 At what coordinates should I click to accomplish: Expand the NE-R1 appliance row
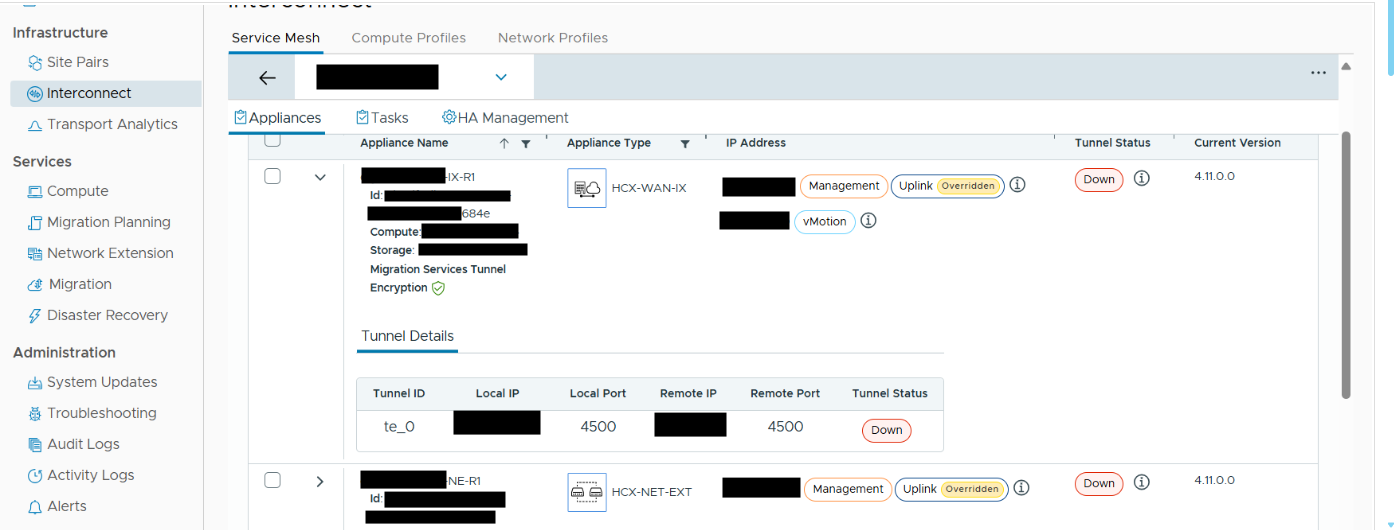(320, 482)
